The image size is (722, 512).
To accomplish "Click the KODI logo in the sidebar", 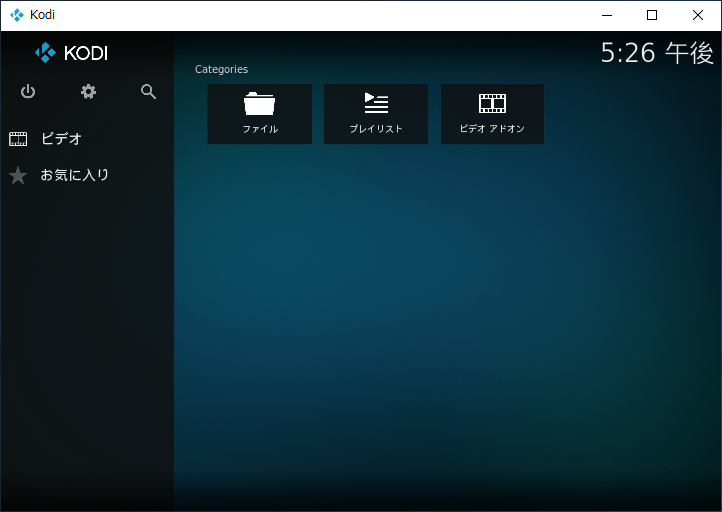I will (71, 53).
